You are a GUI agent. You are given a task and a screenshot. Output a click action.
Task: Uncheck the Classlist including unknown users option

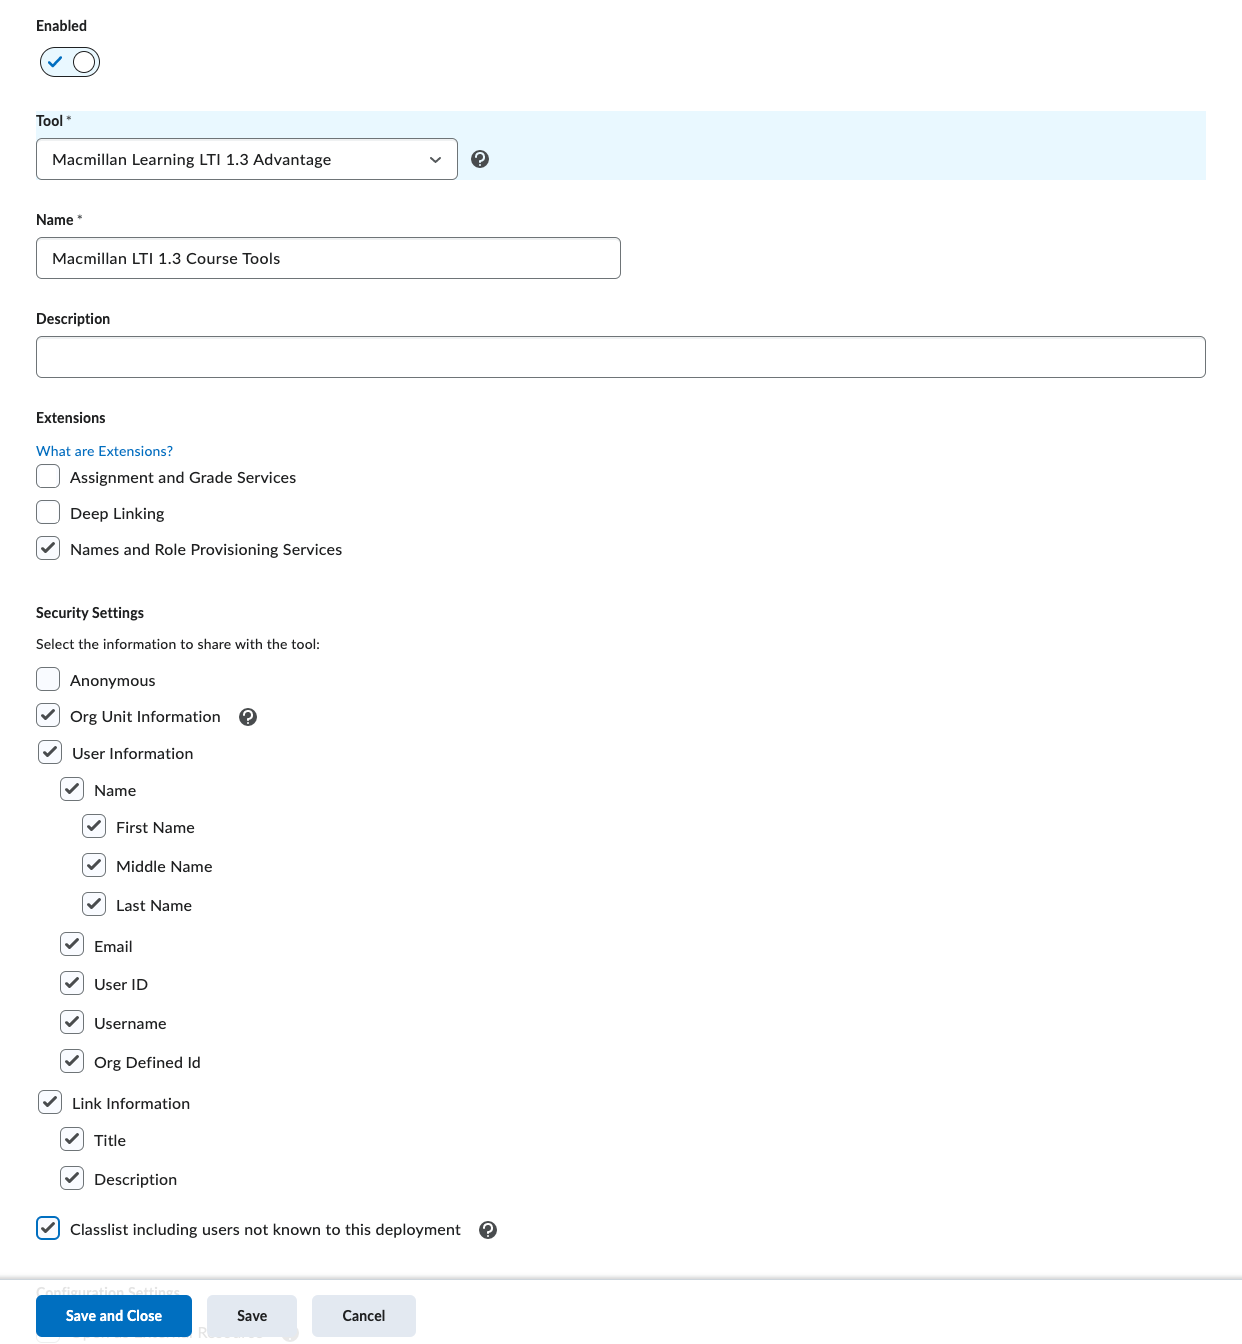(48, 1228)
